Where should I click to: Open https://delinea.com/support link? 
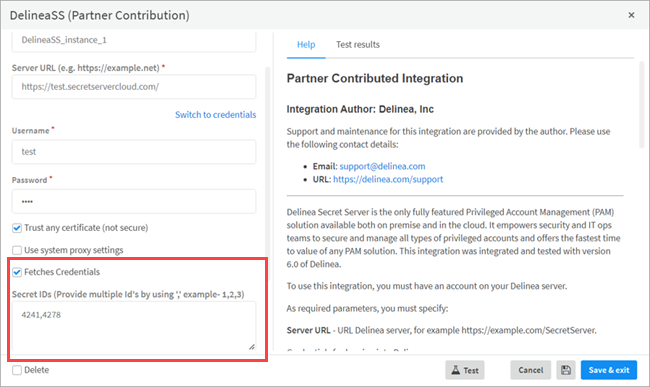click(388, 179)
